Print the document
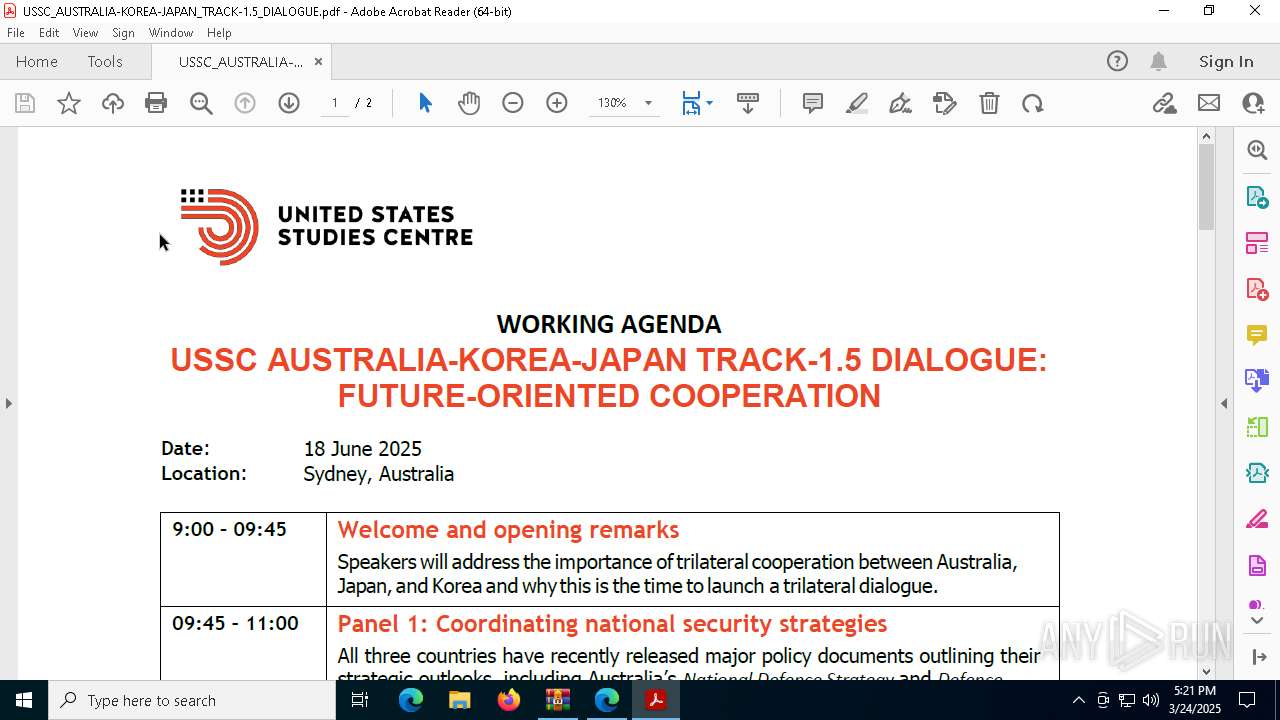 [156, 103]
